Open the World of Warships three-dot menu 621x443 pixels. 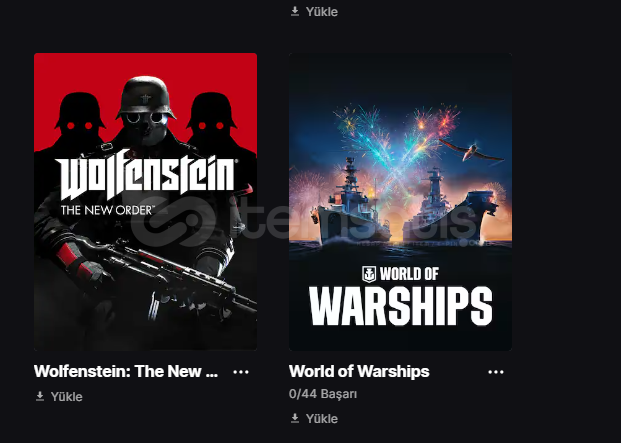496,372
